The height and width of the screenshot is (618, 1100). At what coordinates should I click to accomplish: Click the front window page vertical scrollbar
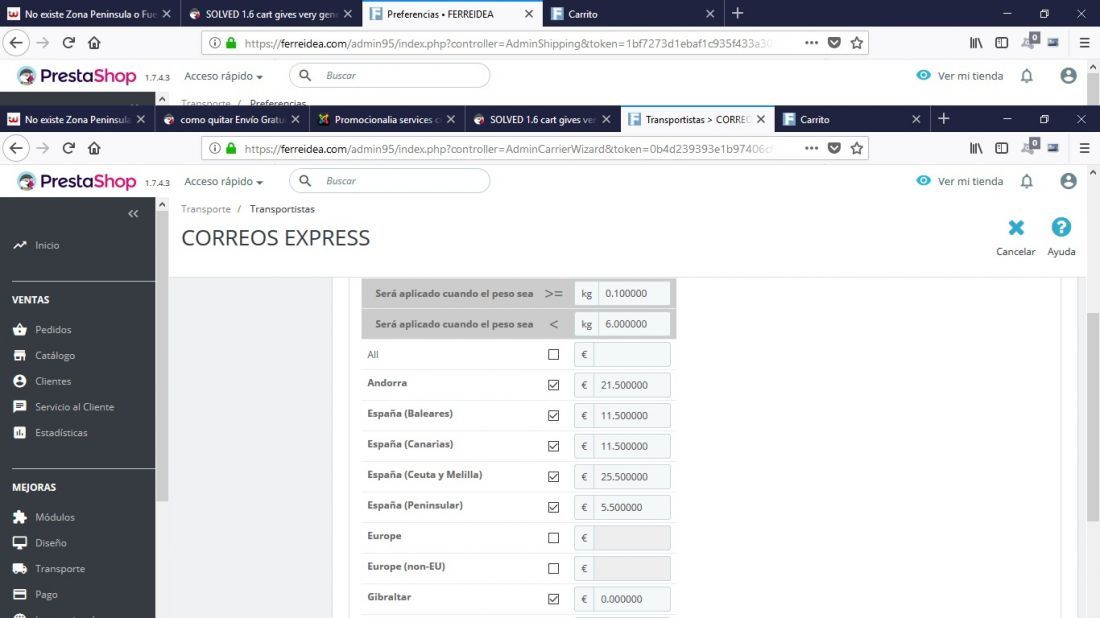tap(1092, 417)
